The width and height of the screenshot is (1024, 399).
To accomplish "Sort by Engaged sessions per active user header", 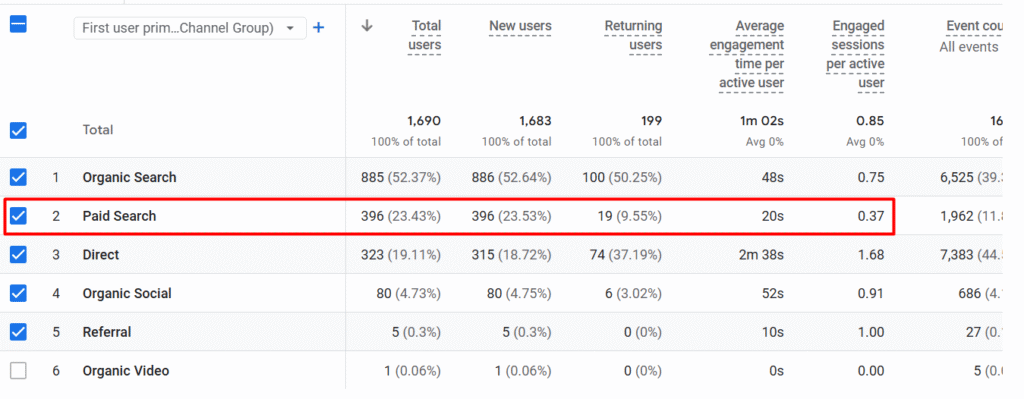I will [x=856, y=54].
